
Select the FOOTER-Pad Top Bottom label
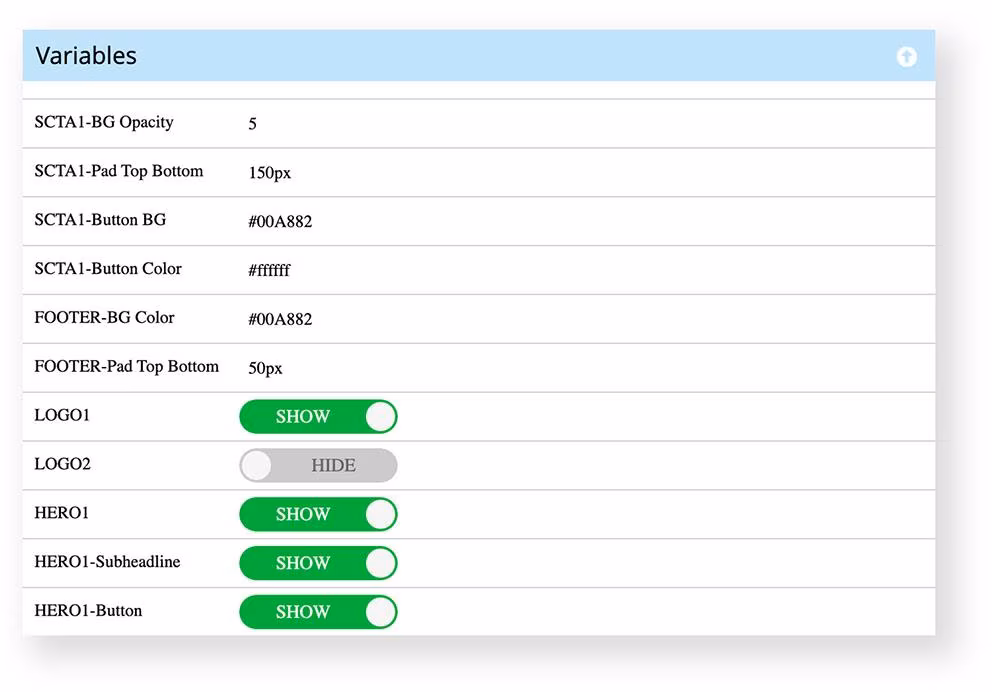tap(126, 367)
